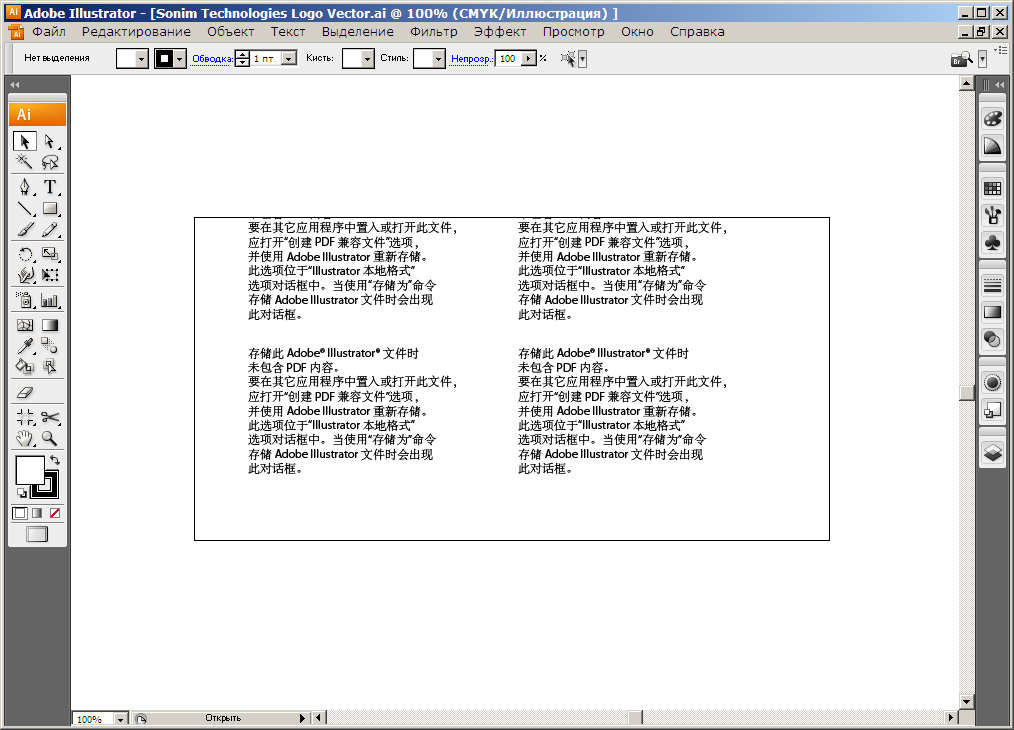Screen dimensions: 1014x730
Task: Open the Symbols panel (club icon)
Action: pos(992,242)
